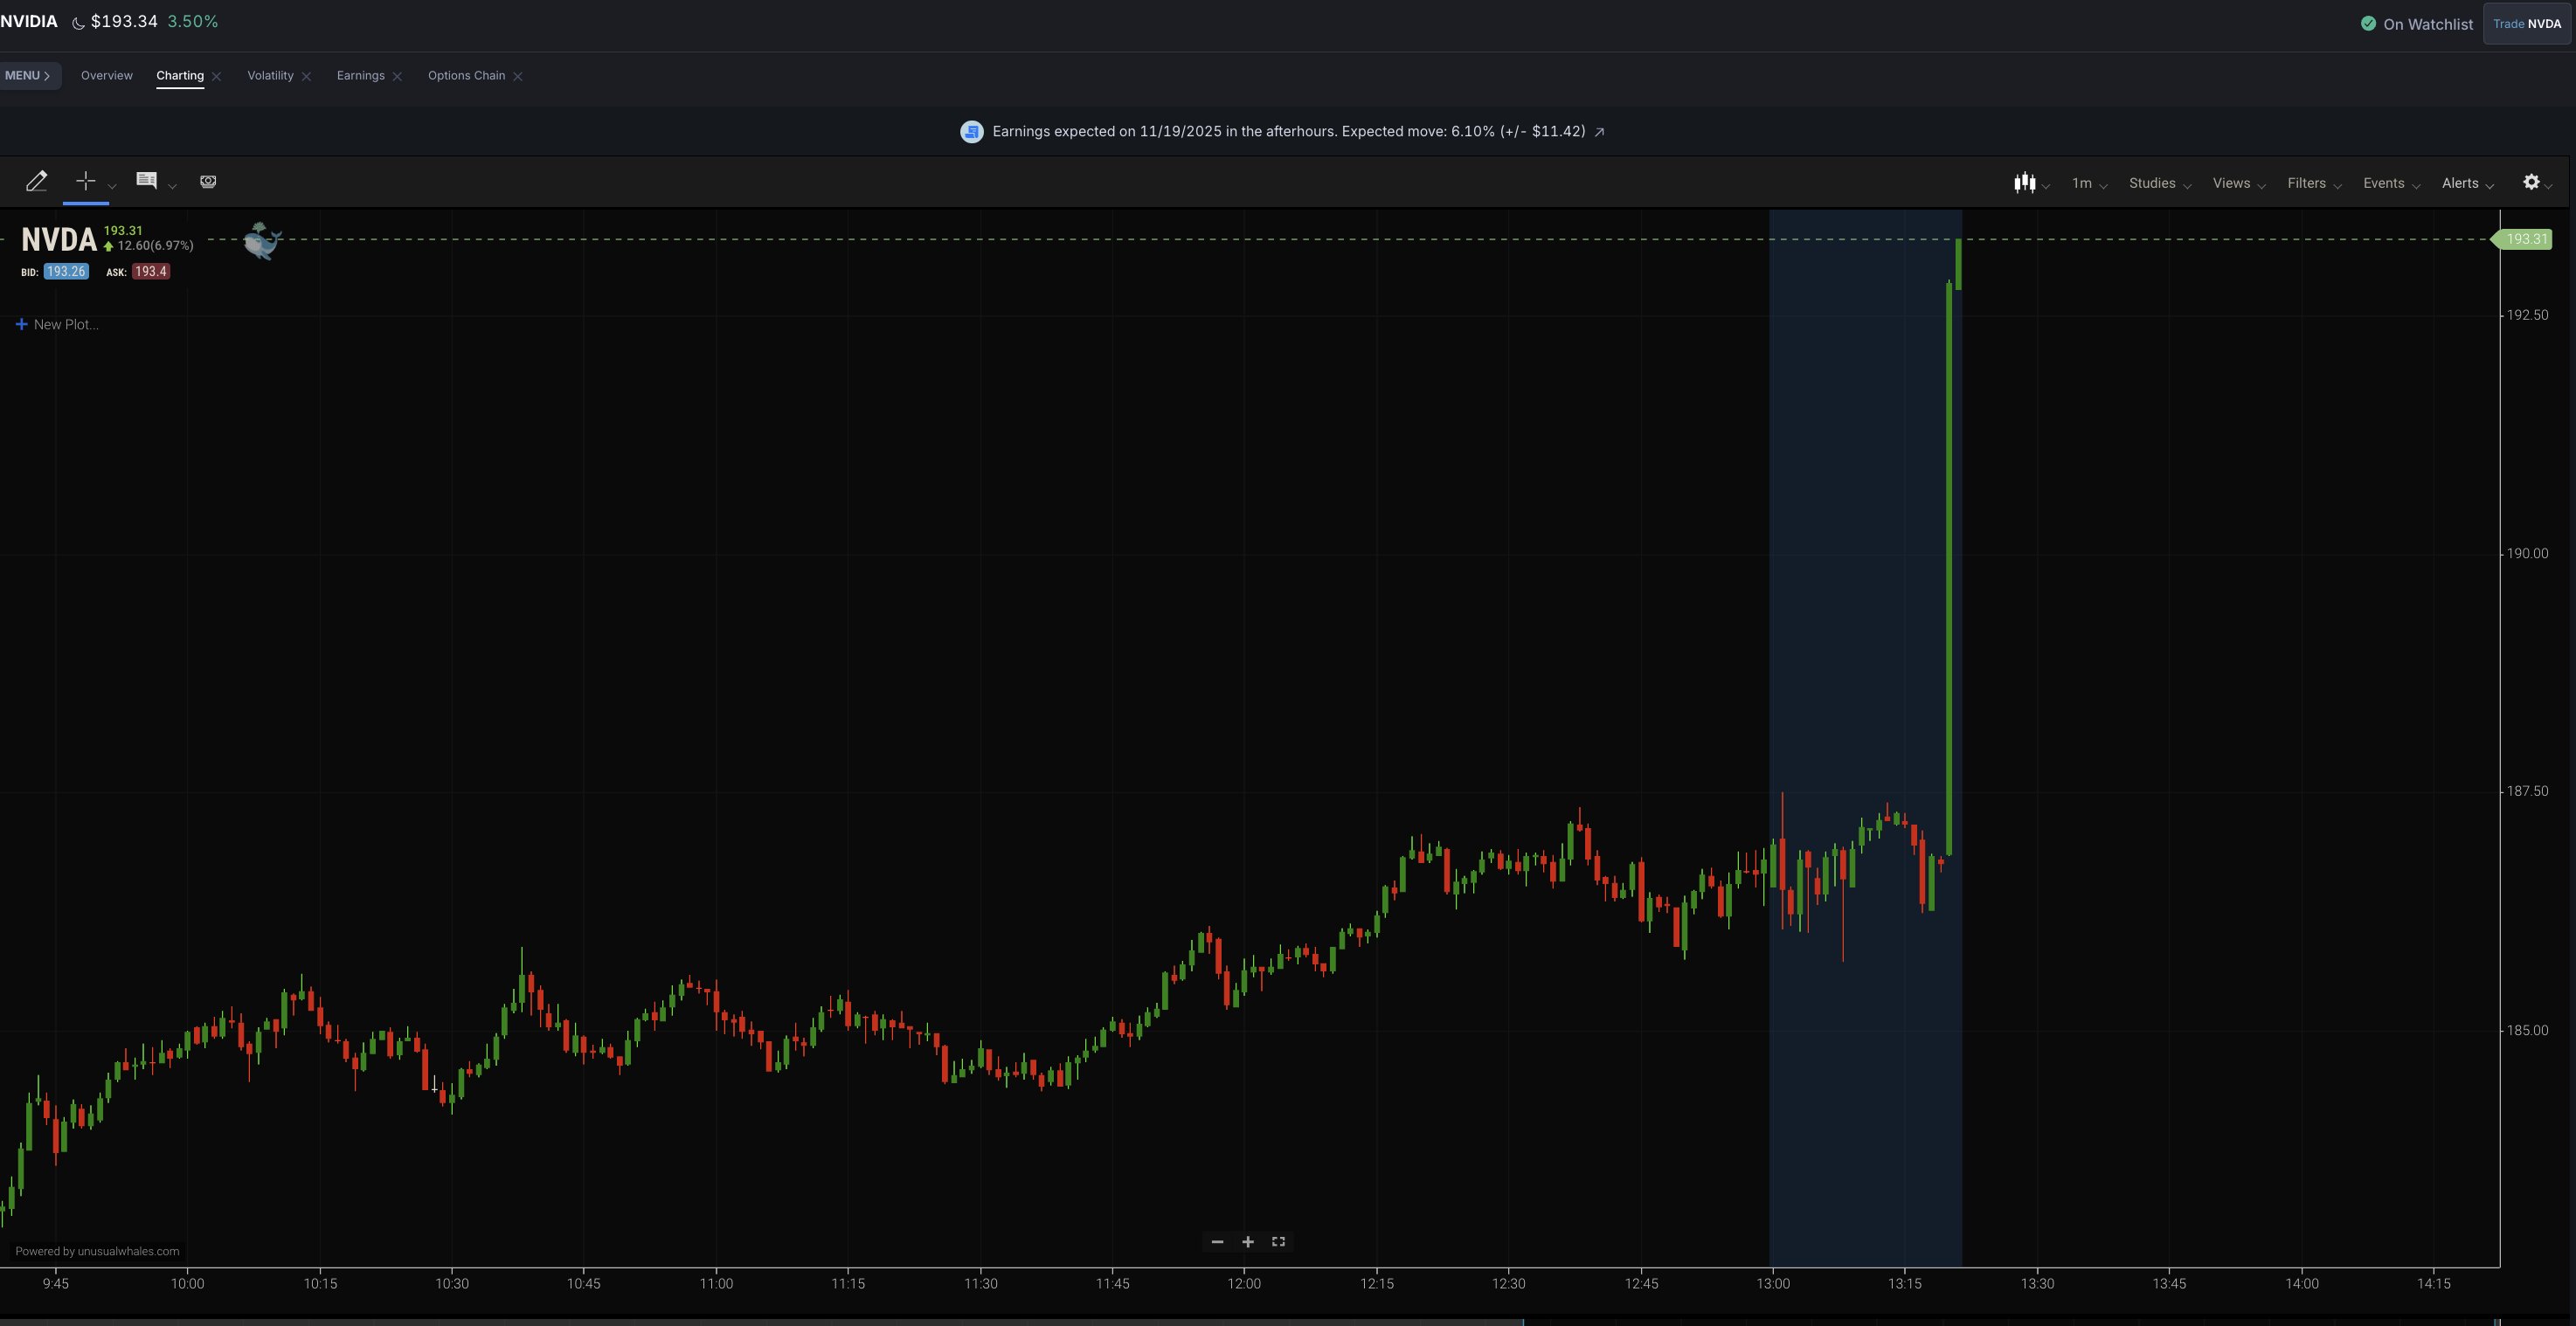The image size is (2576, 1326).
Task: Click the candlestick chart type icon
Action: [2025, 183]
